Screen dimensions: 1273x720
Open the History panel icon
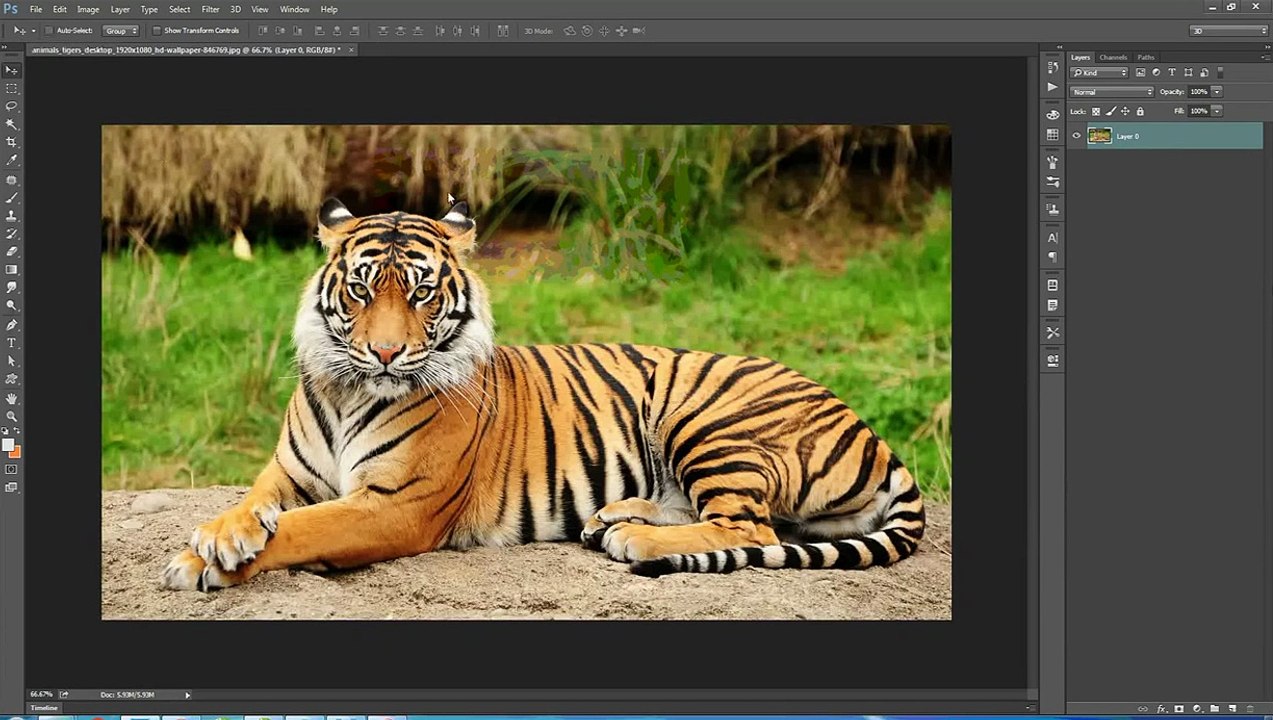1052,68
